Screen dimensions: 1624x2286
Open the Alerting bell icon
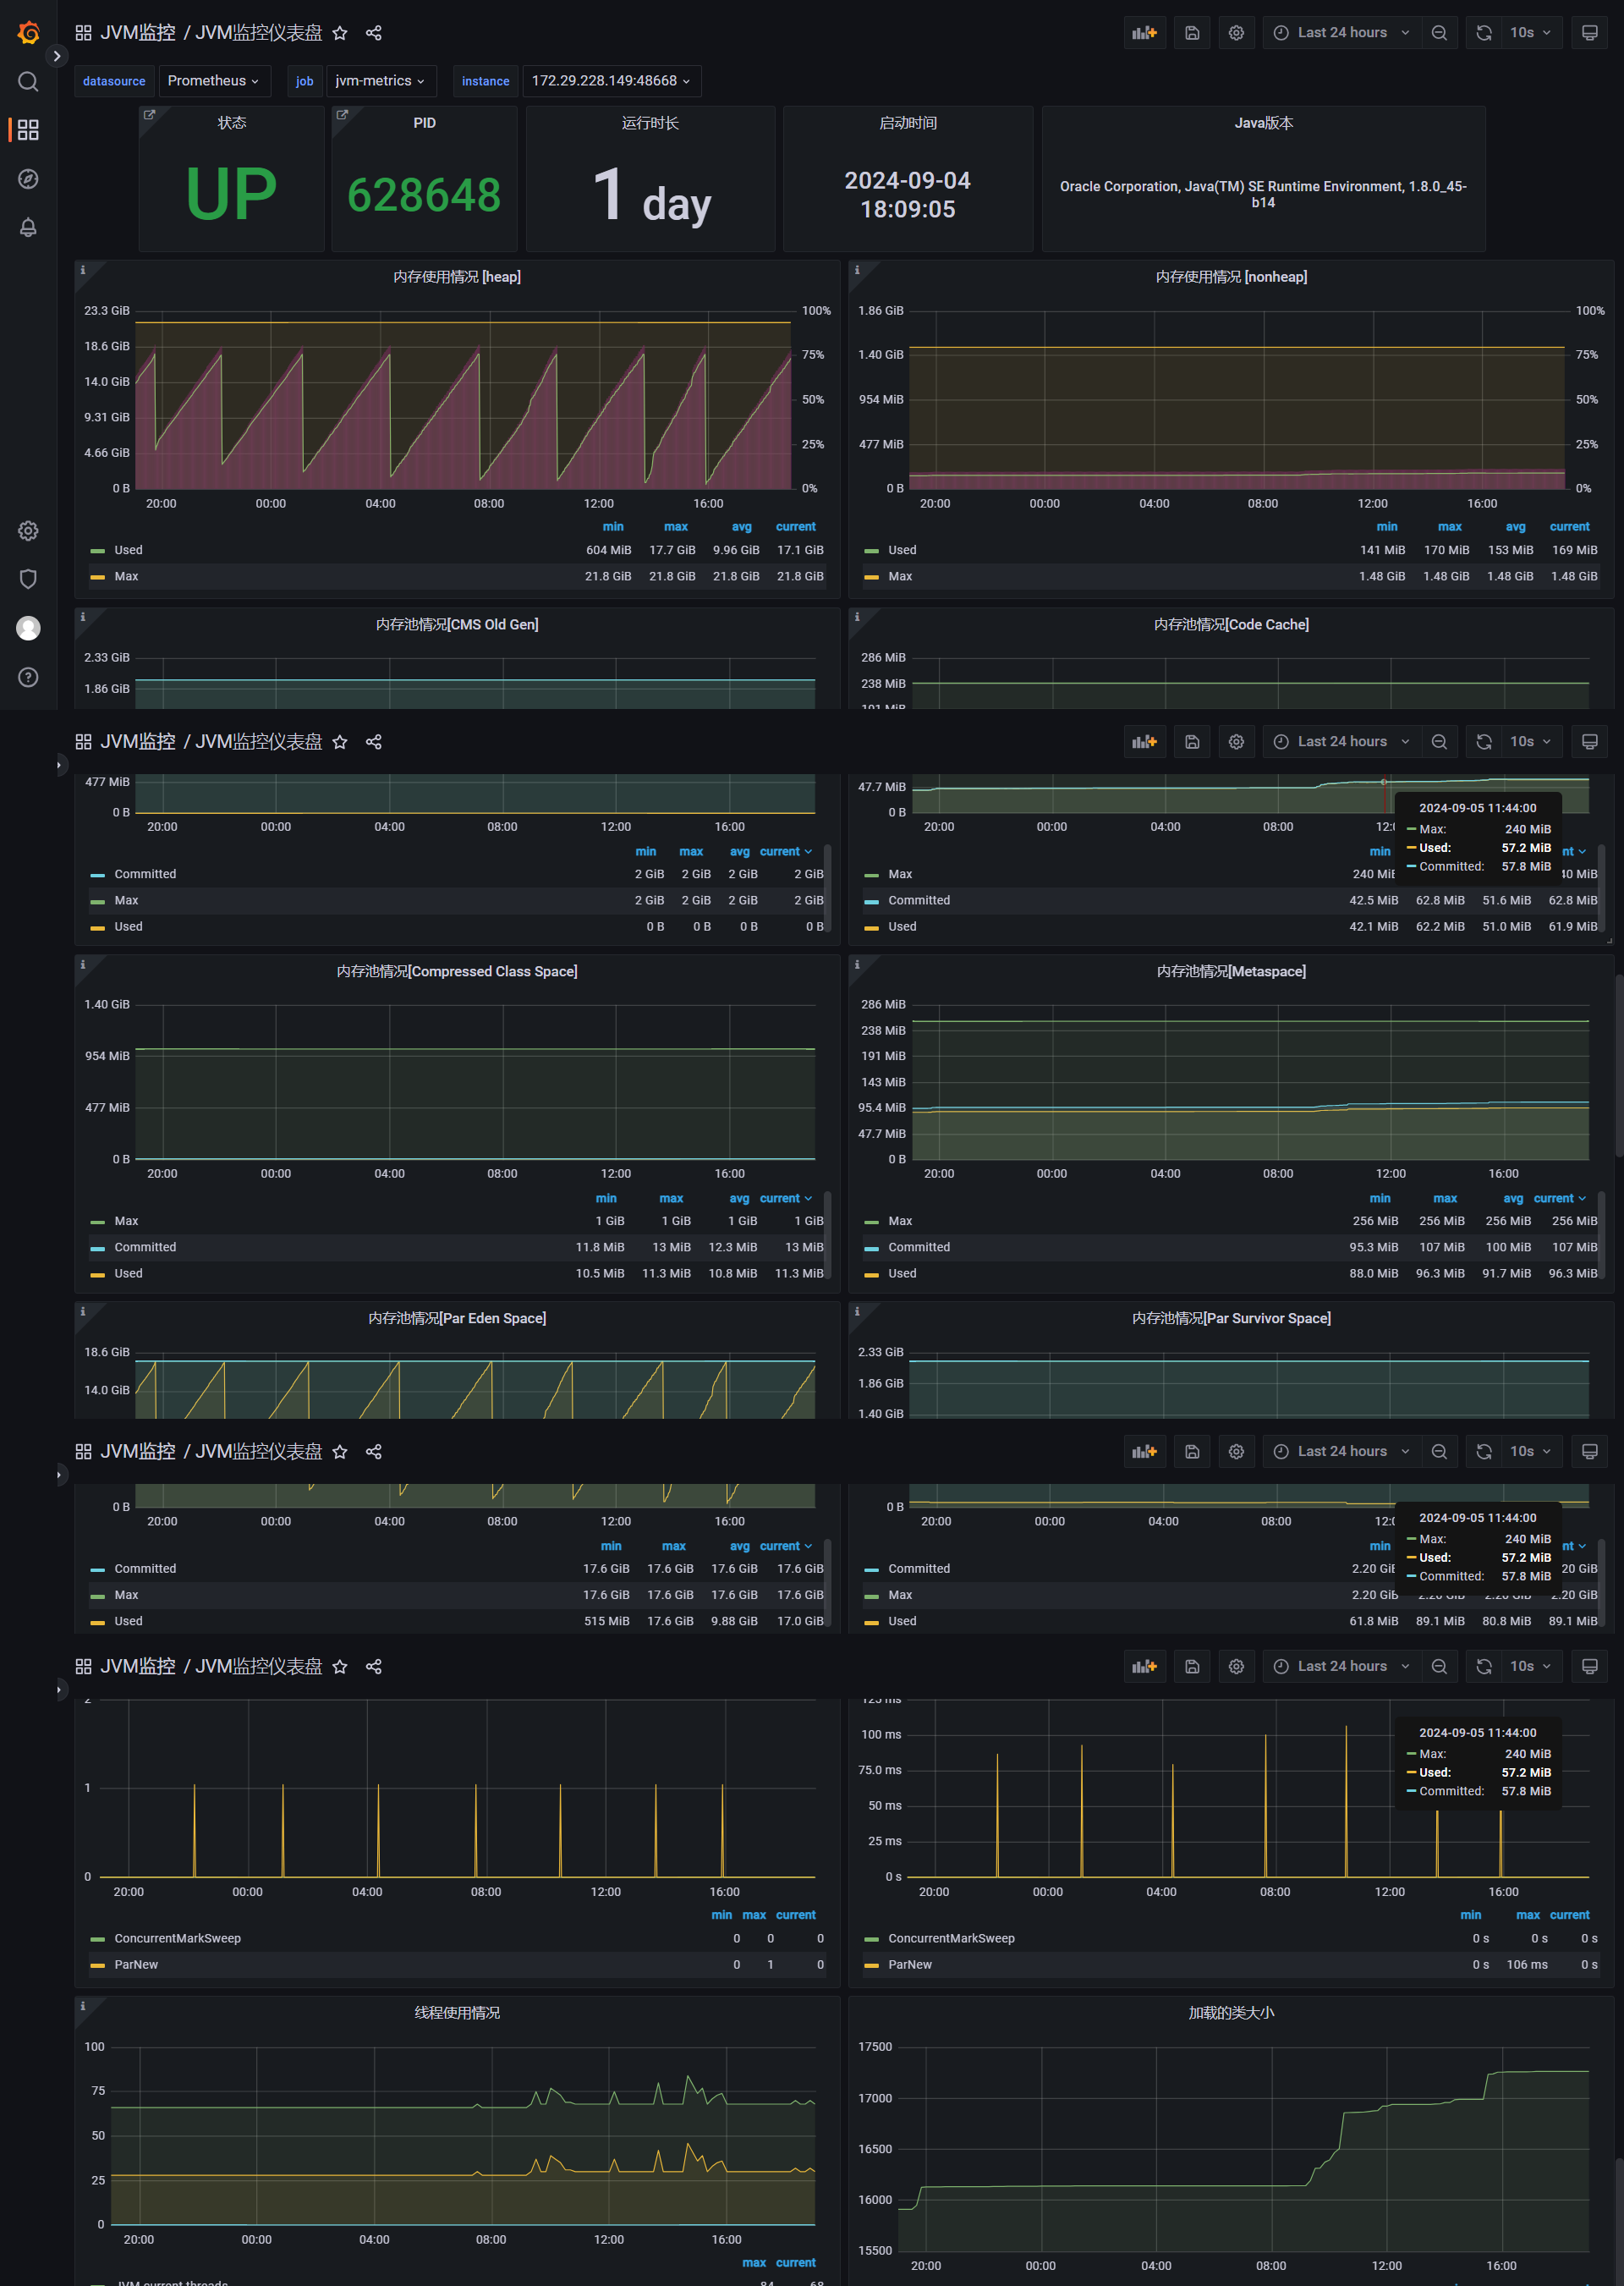tap(28, 228)
